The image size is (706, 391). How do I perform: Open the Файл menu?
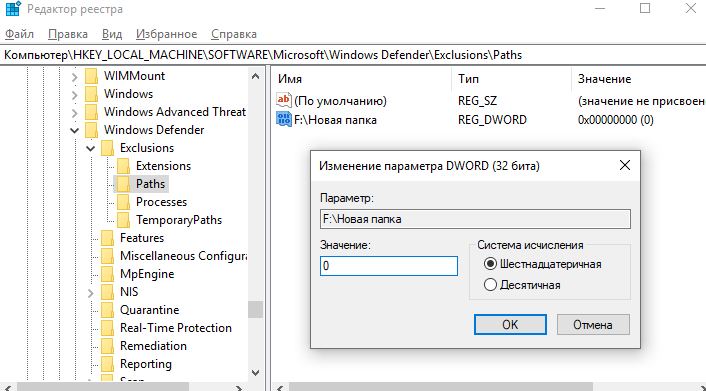pos(19,34)
